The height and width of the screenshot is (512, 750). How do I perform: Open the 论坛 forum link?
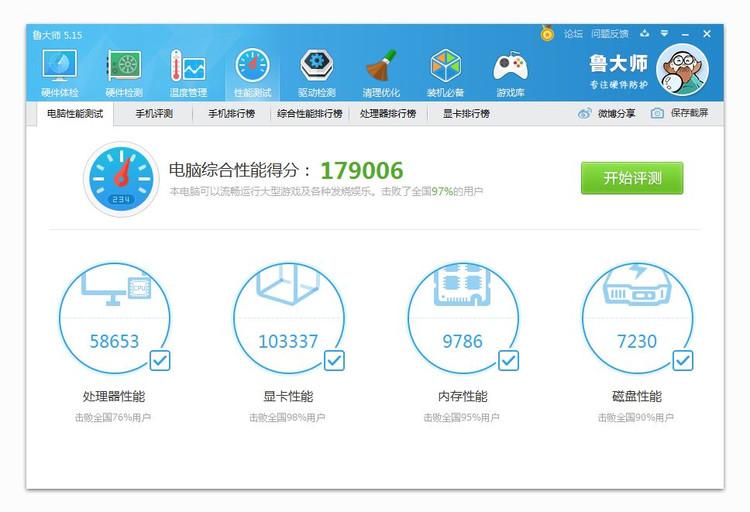[573, 33]
